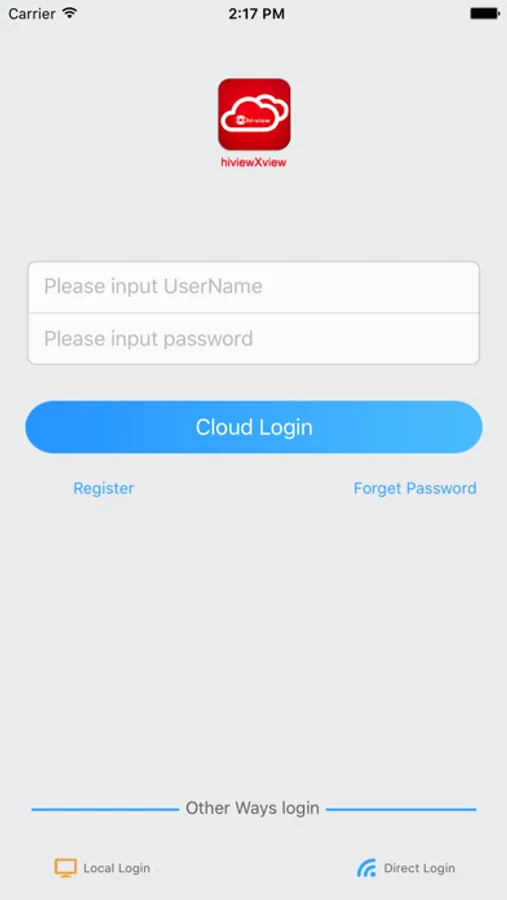
Task: Tap the Wi-Fi icon in status bar
Action: (x=70, y=13)
